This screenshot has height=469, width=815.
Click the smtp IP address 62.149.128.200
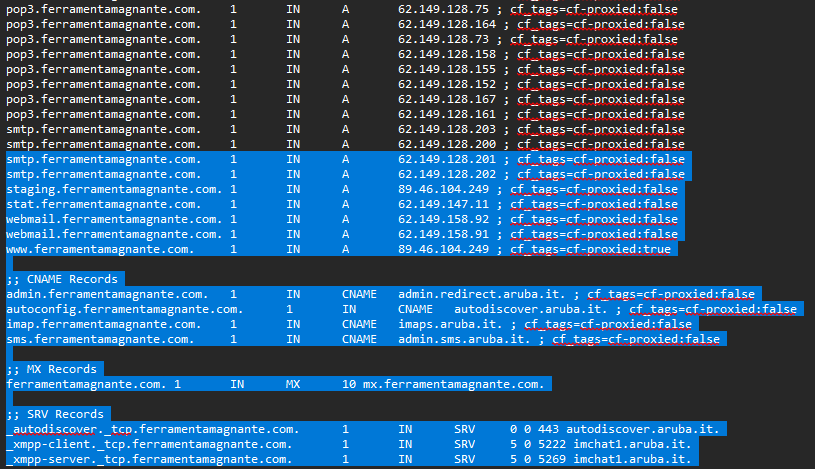click(x=447, y=145)
